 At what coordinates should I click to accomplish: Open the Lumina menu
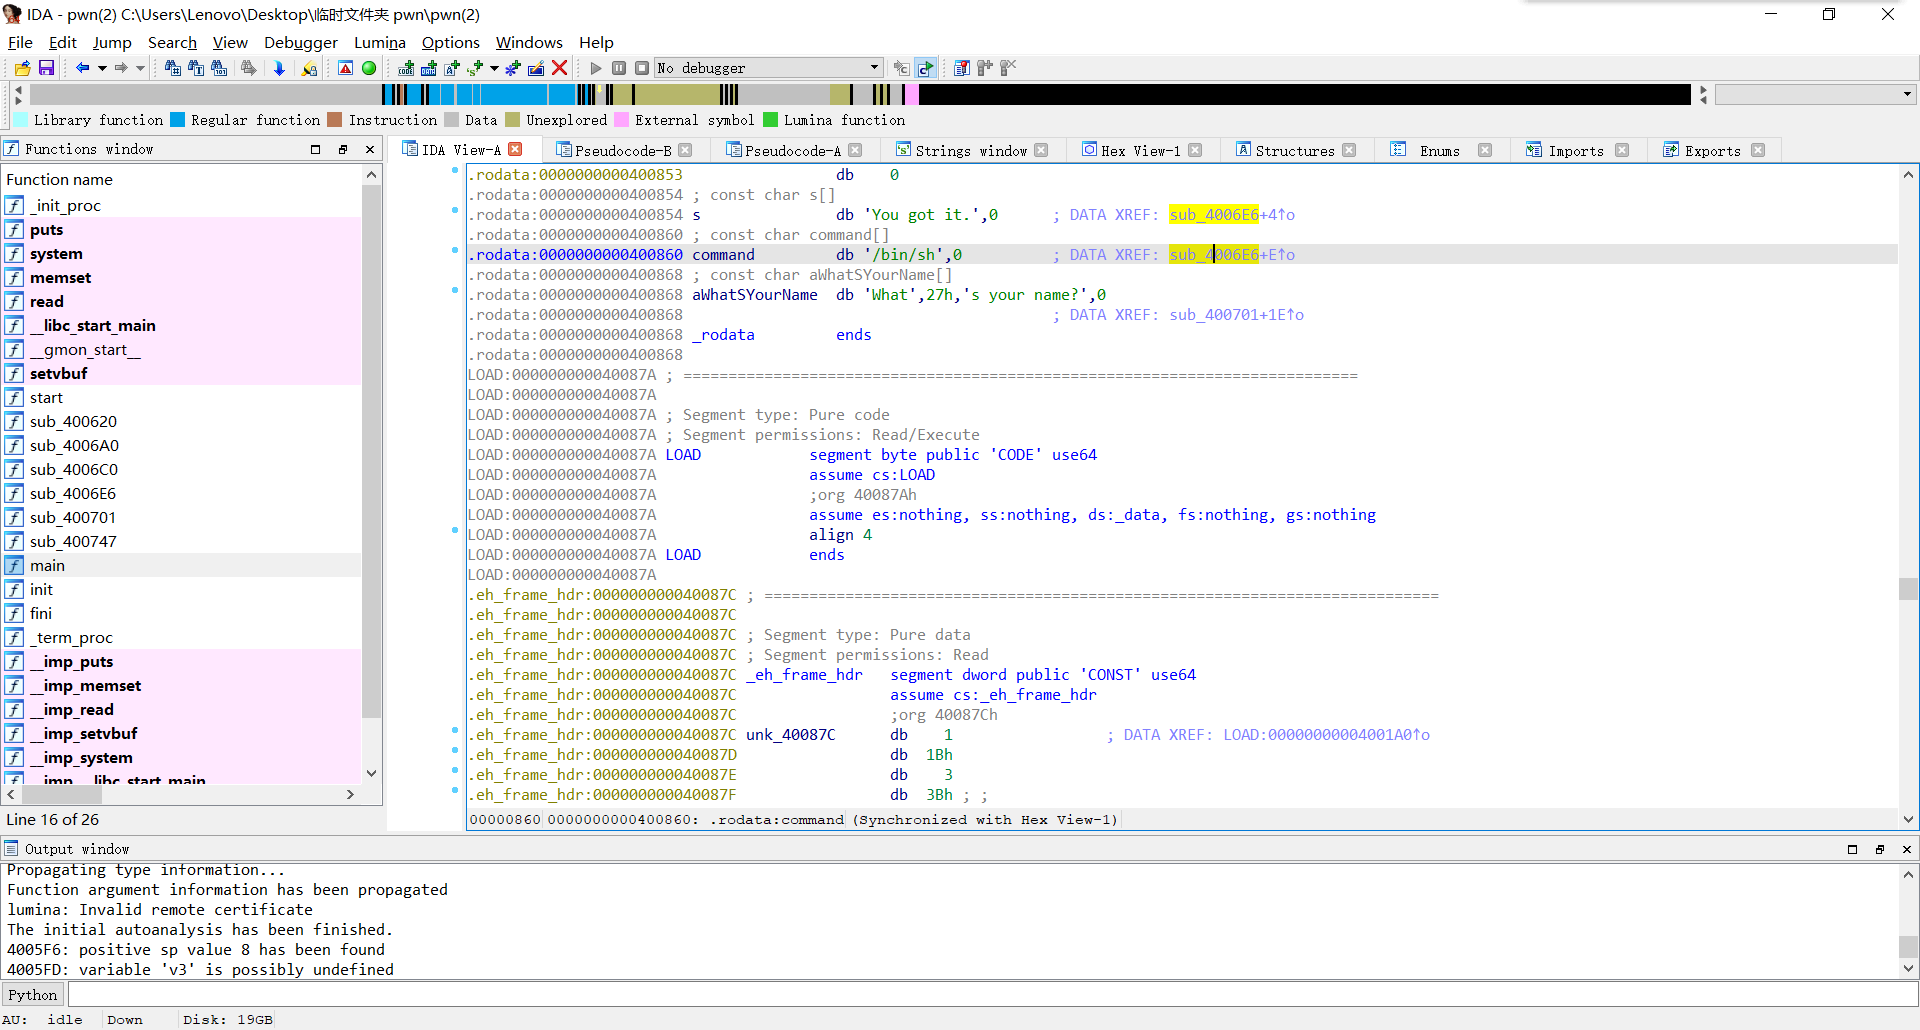click(x=380, y=42)
